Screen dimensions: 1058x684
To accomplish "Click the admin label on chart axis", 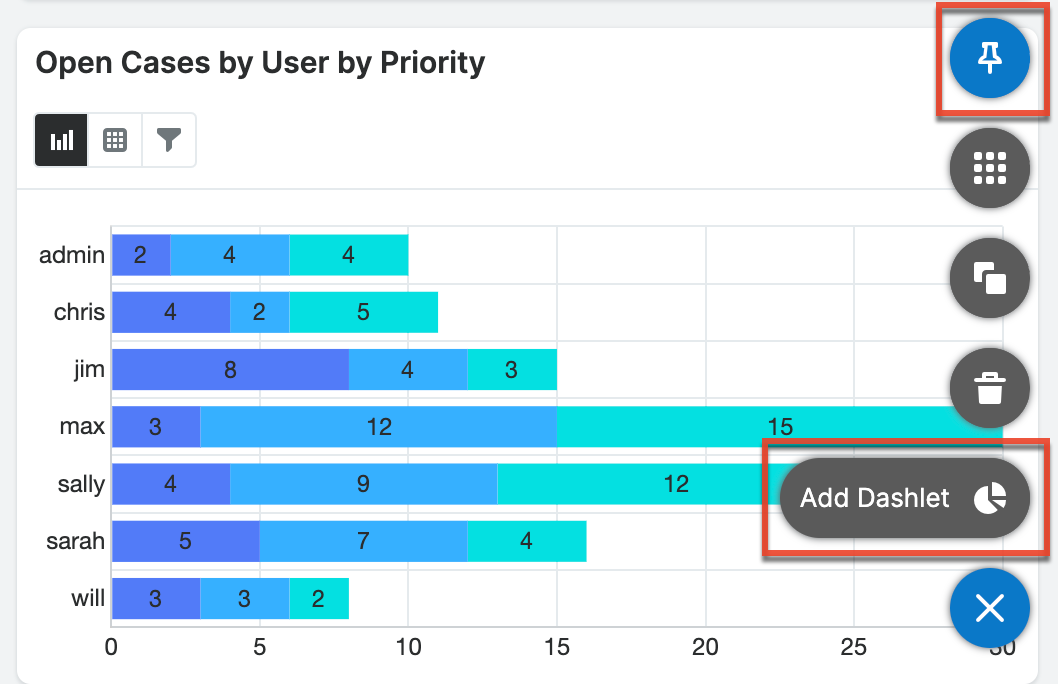I will 71,255.
